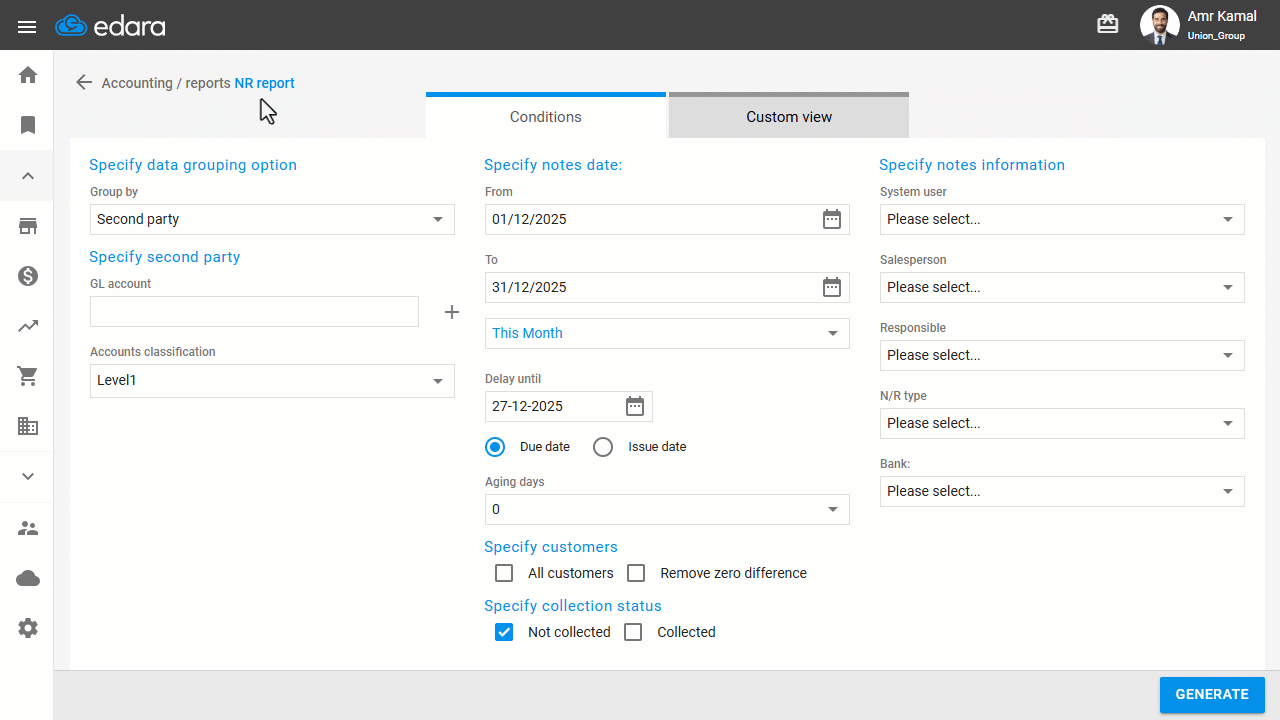Open Amr Kamal profile avatar
This screenshot has height=720, width=1280.
click(1160, 25)
